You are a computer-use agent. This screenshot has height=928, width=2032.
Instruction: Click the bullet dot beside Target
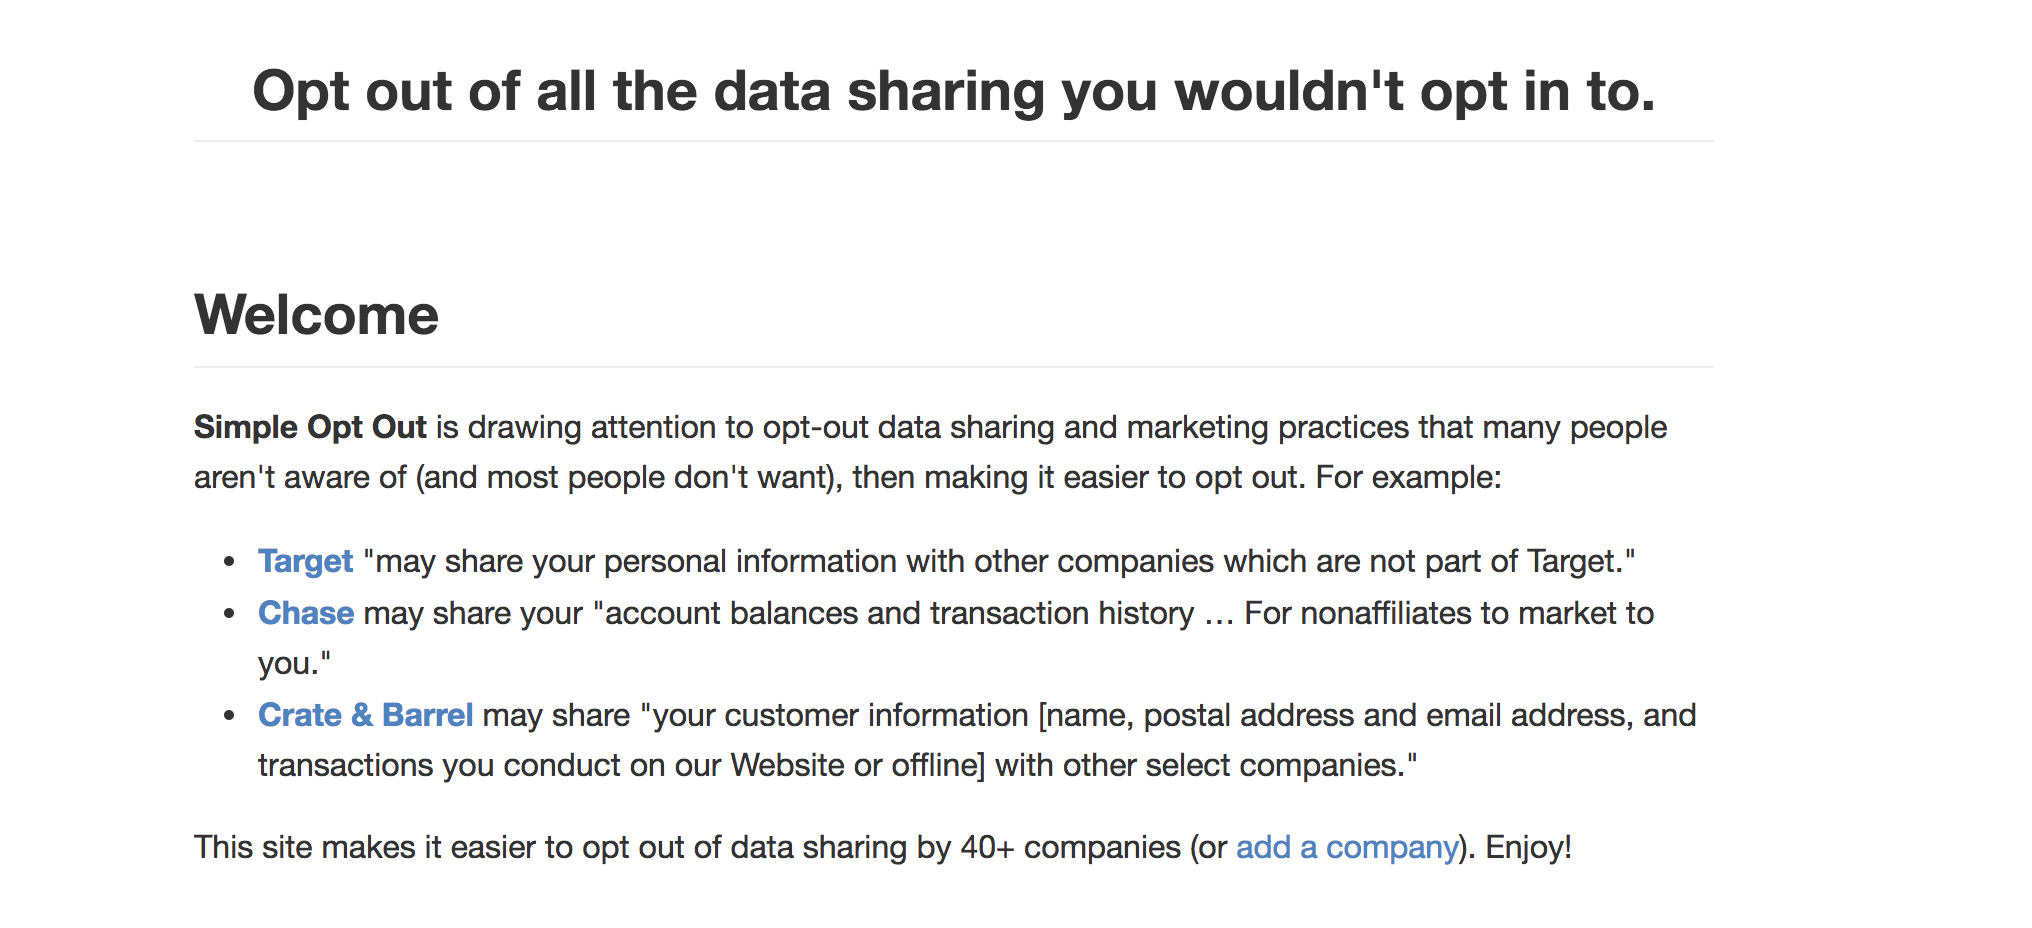coord(230,562)
